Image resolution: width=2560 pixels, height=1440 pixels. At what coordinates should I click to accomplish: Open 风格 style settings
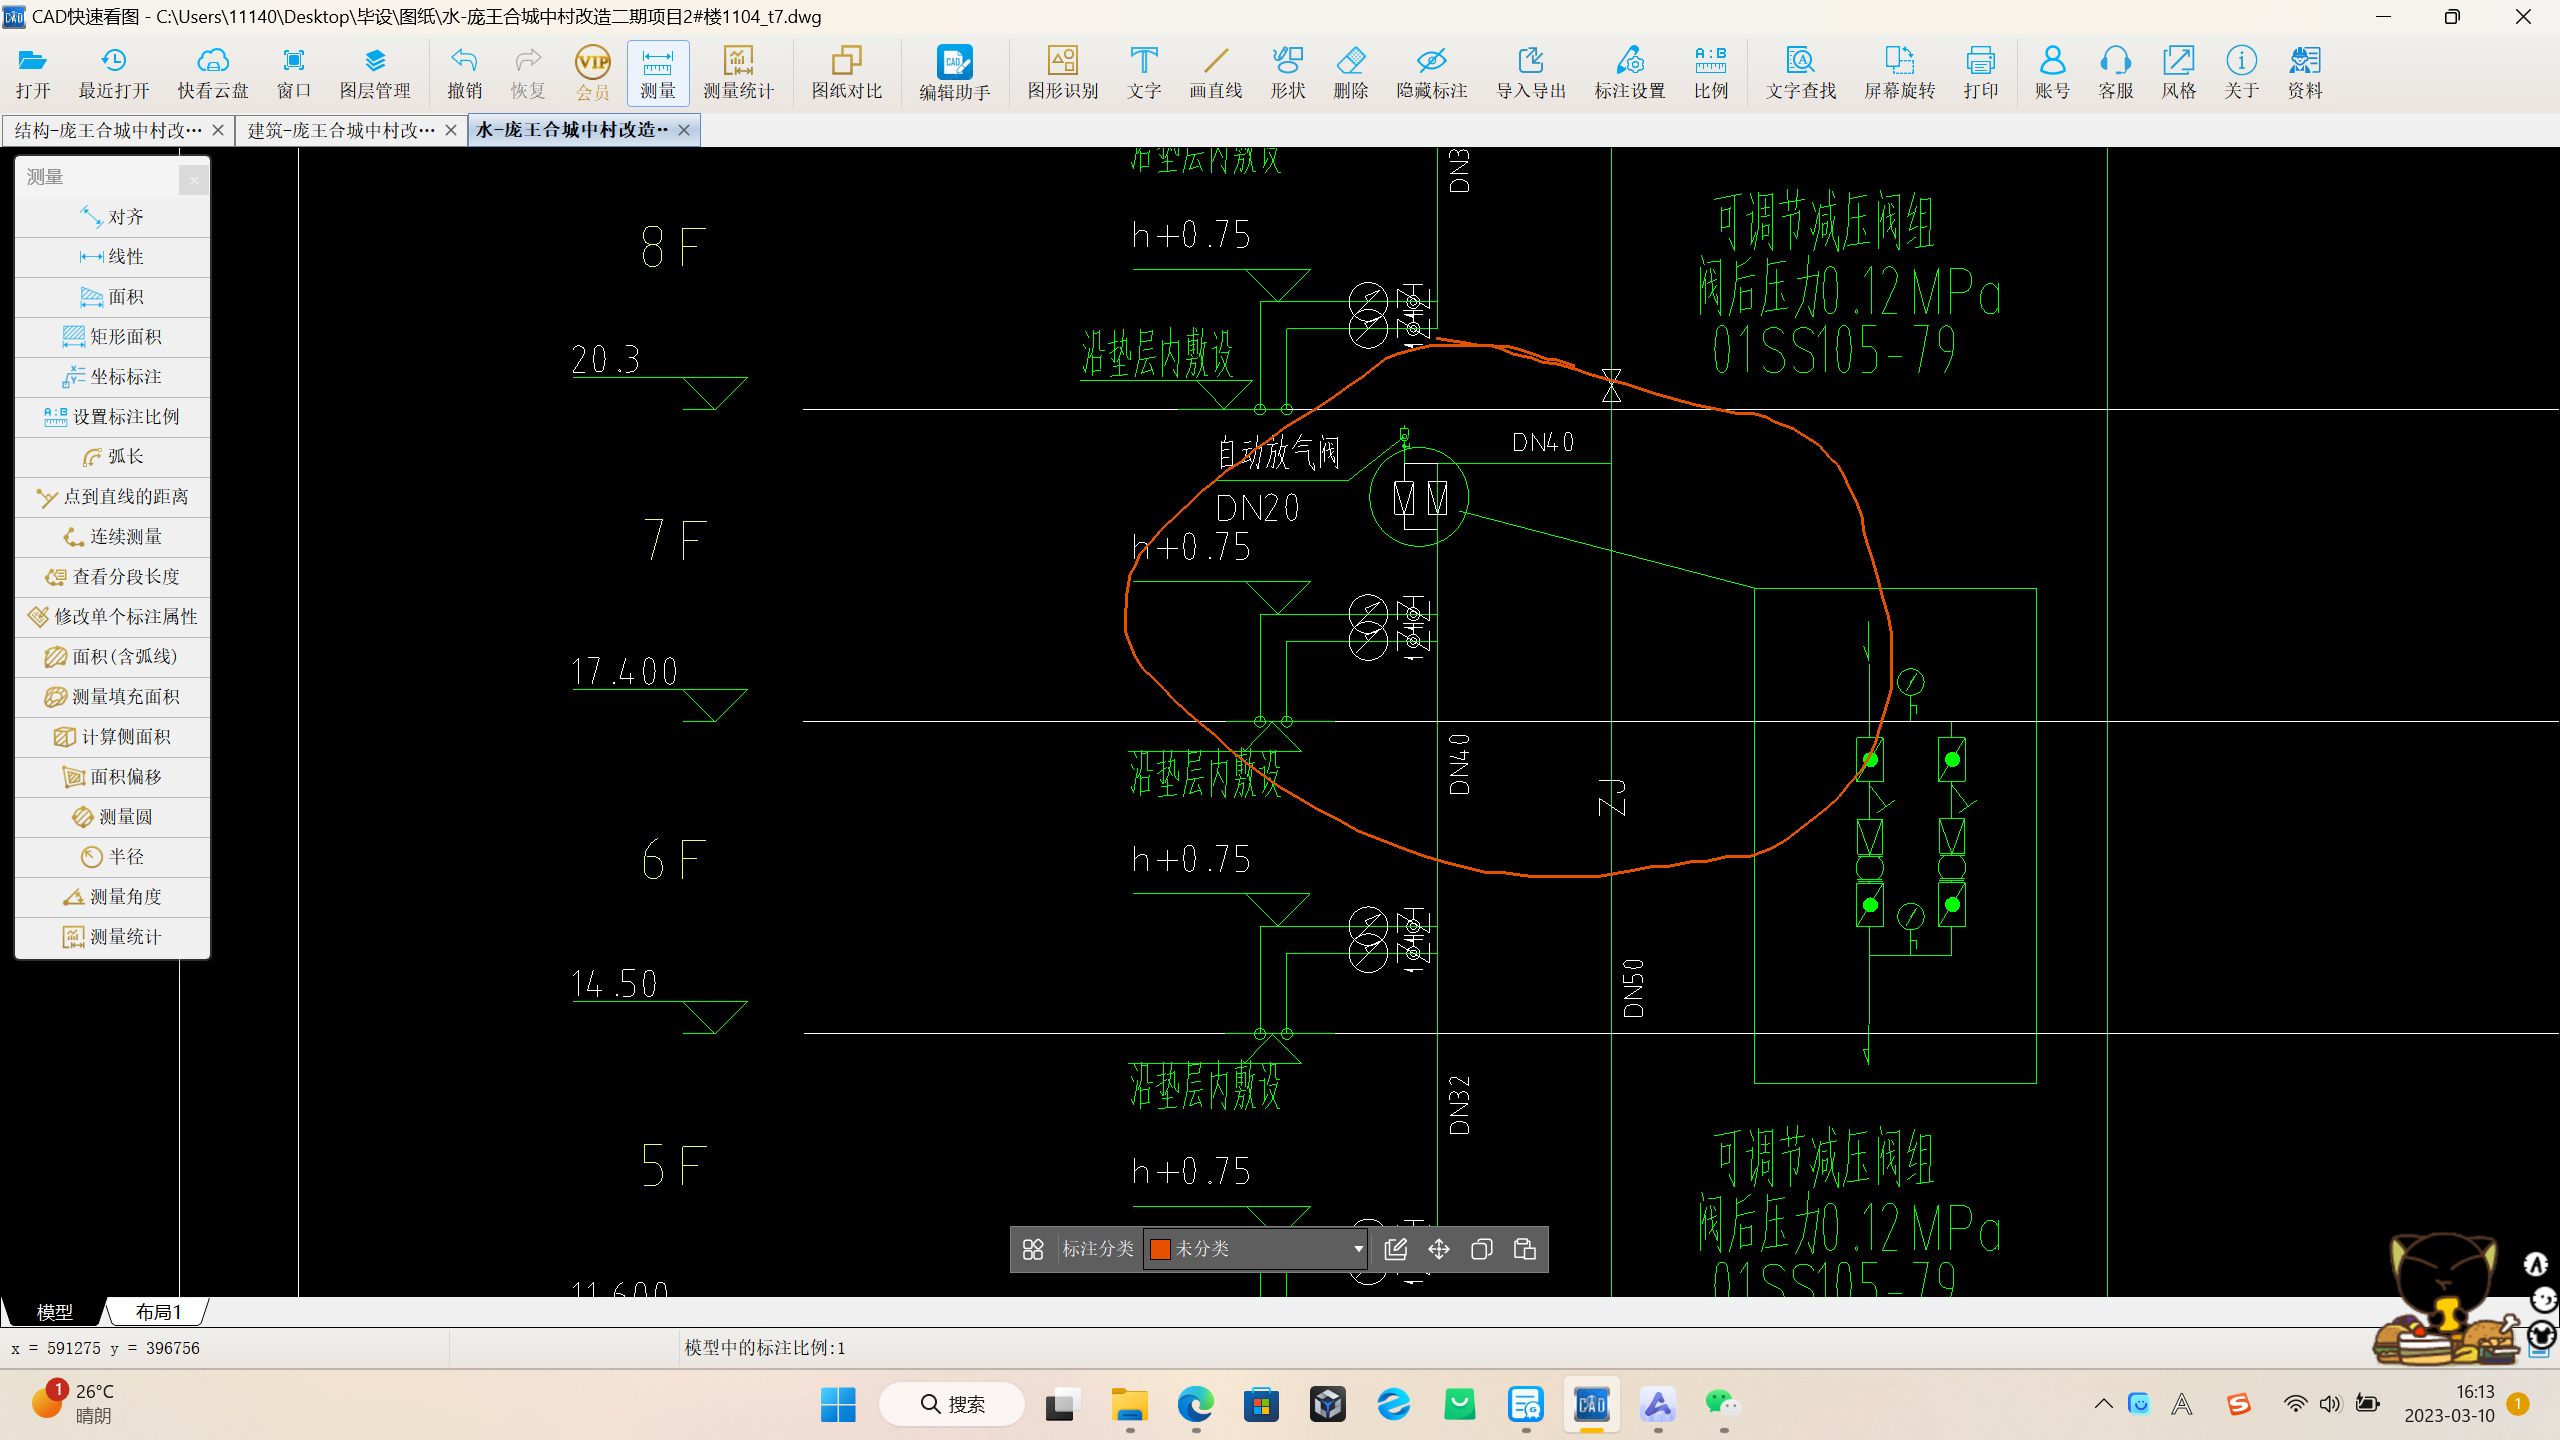(2179, 73)
